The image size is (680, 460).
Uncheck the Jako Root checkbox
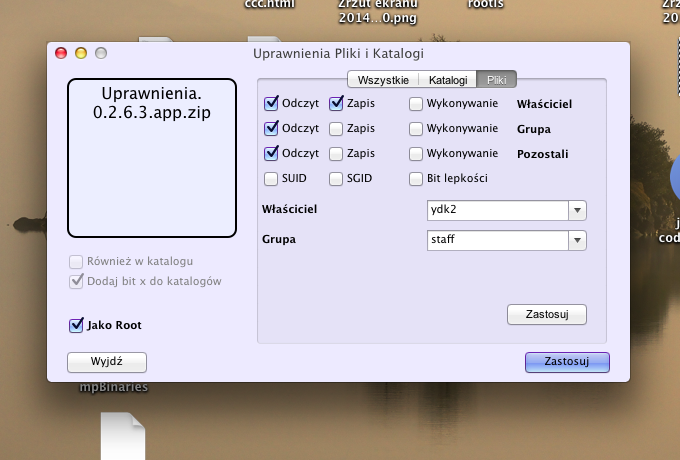[x=76, y=325]
